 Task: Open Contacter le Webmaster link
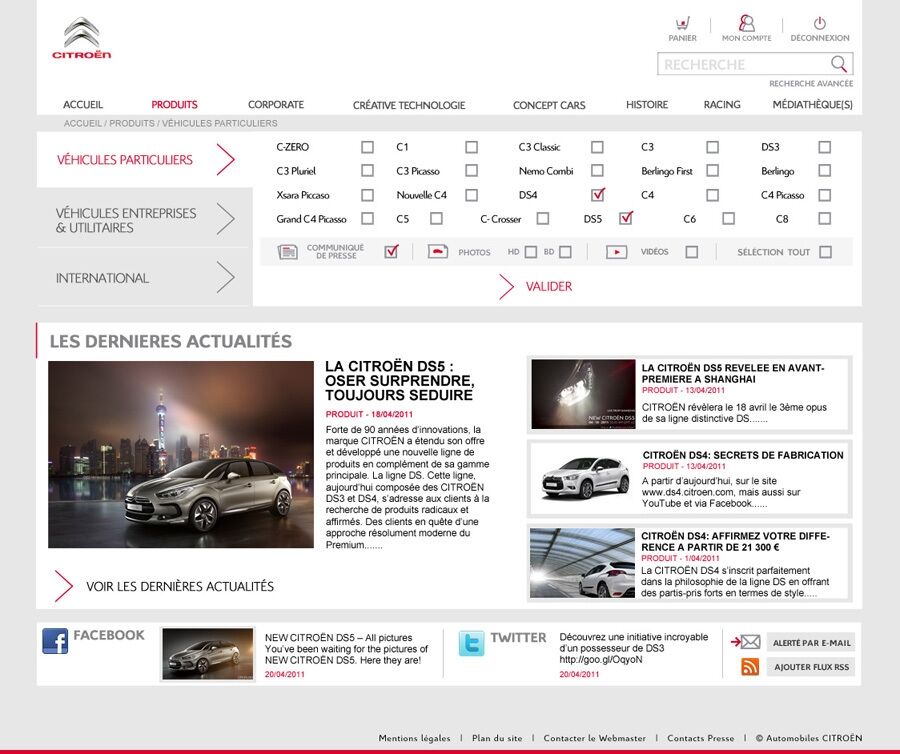click(595, 738)
